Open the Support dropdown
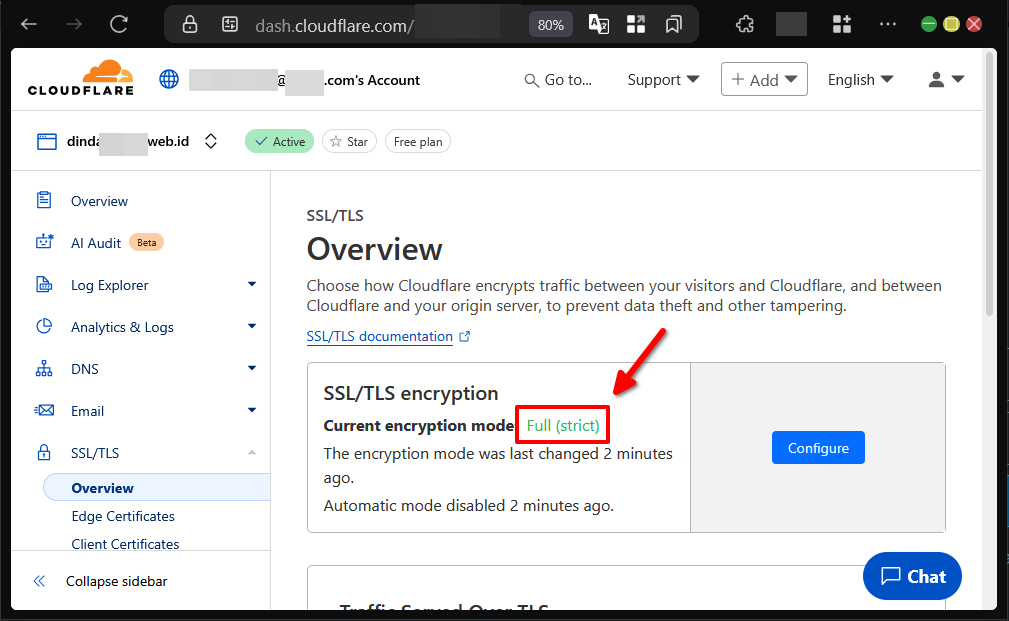This screenshot has width=1009, height=621. coord(663,80)
